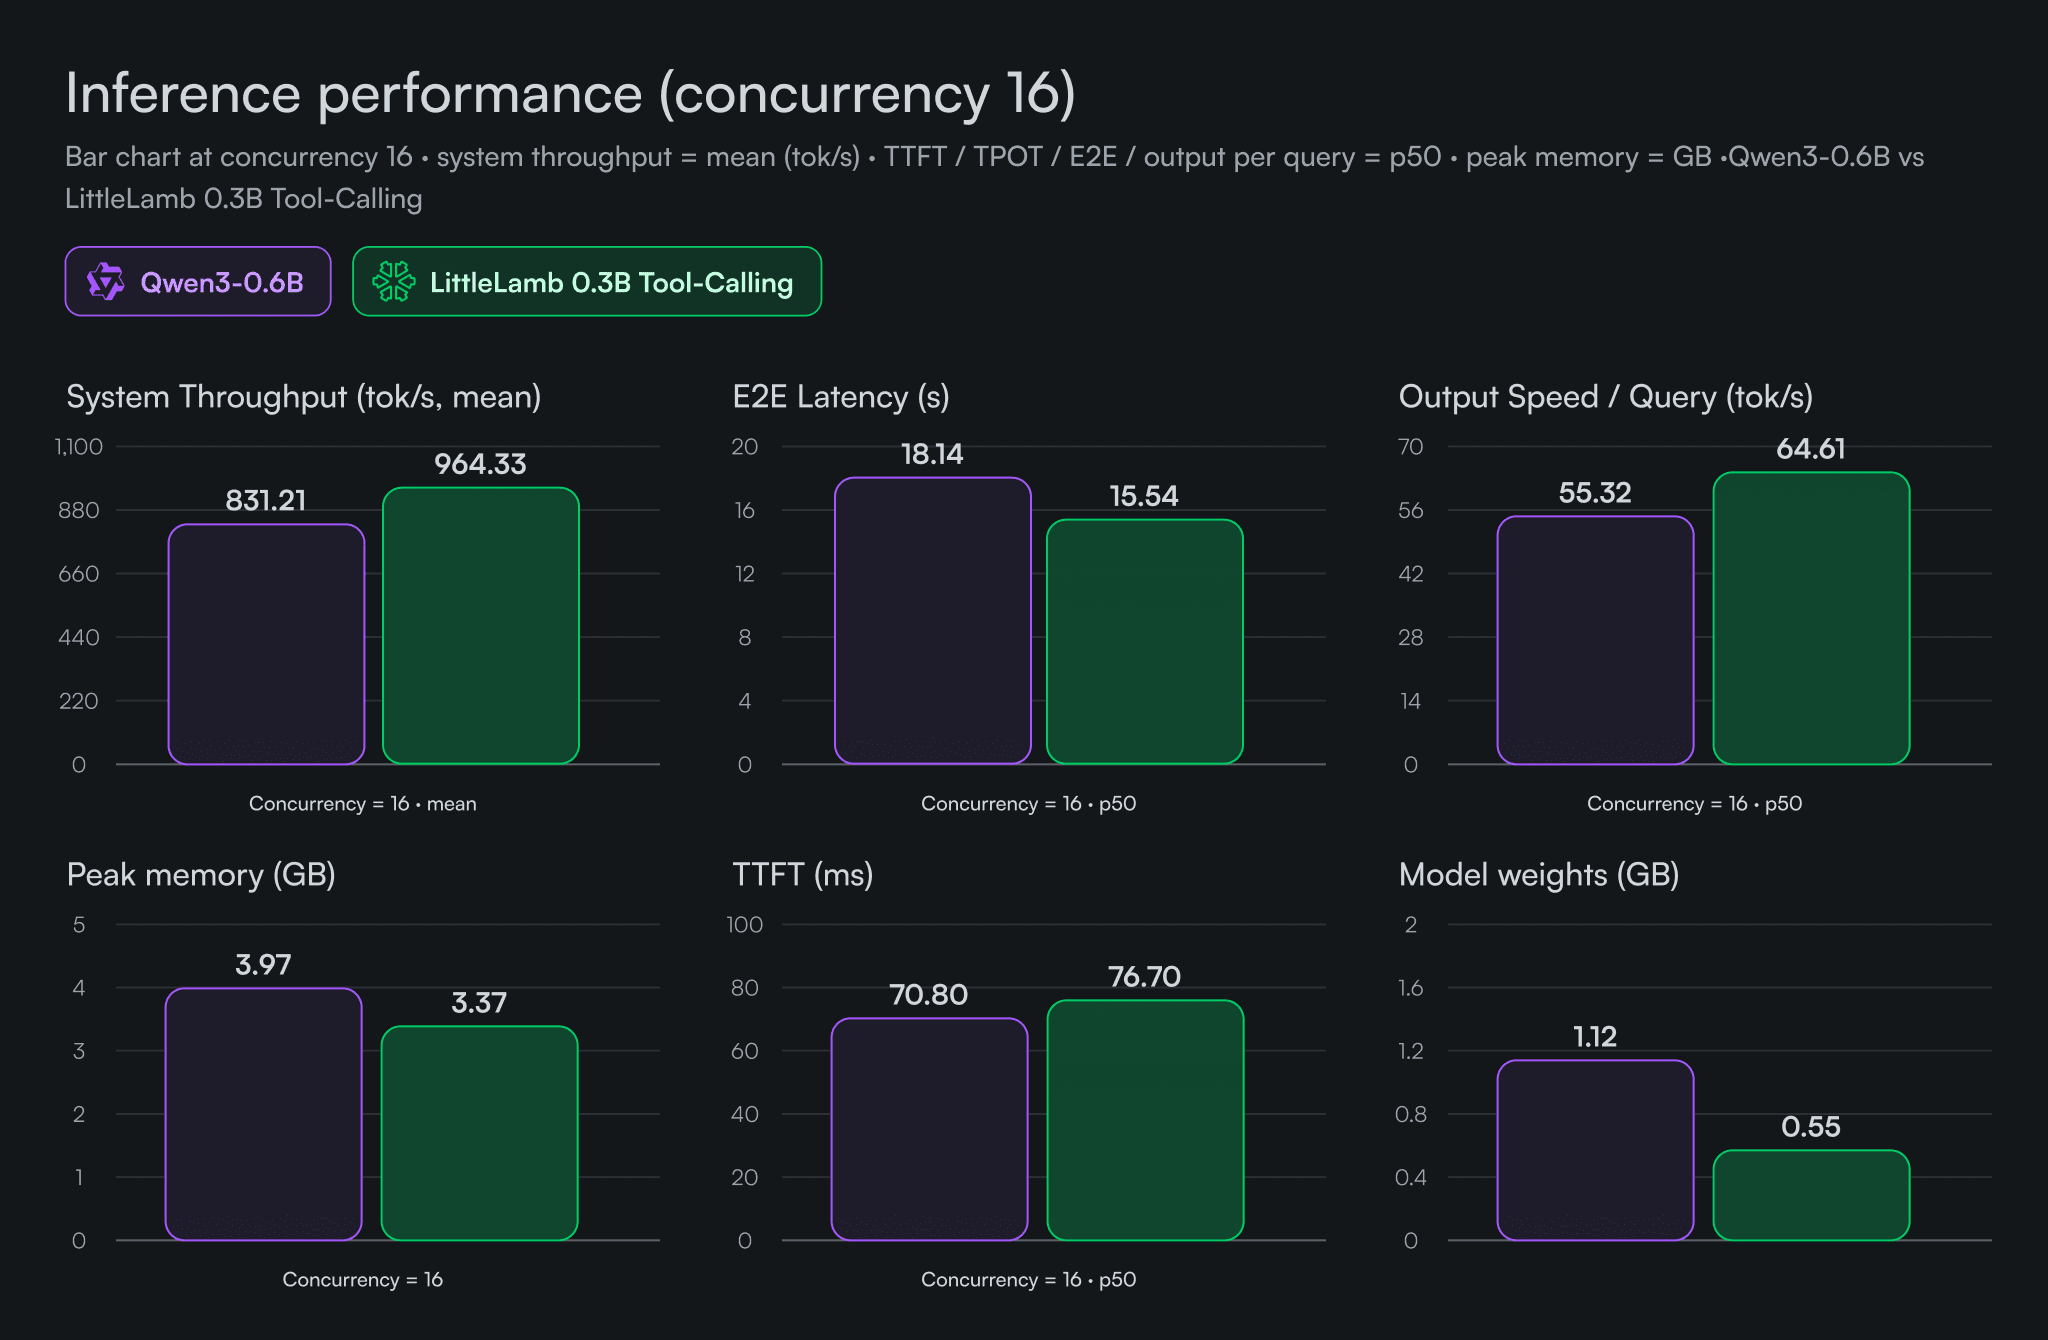The height and width of the screenshot is (1340, 2048).
Task: Select the 15.54 green E2E Latency bar
Action: coord(1144,642)
